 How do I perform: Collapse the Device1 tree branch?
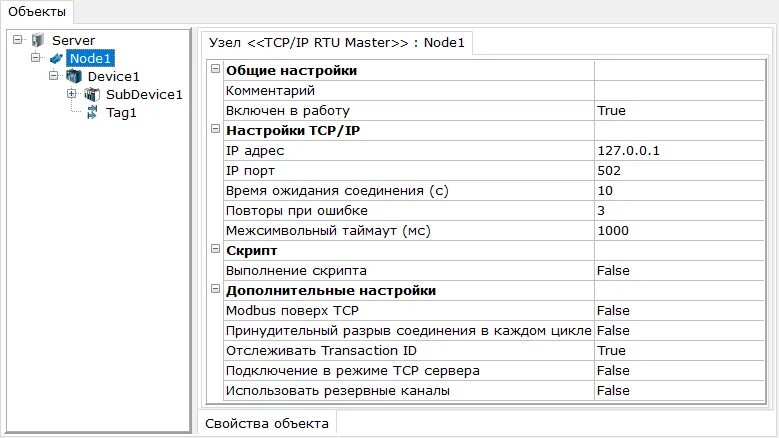point(54,75)
